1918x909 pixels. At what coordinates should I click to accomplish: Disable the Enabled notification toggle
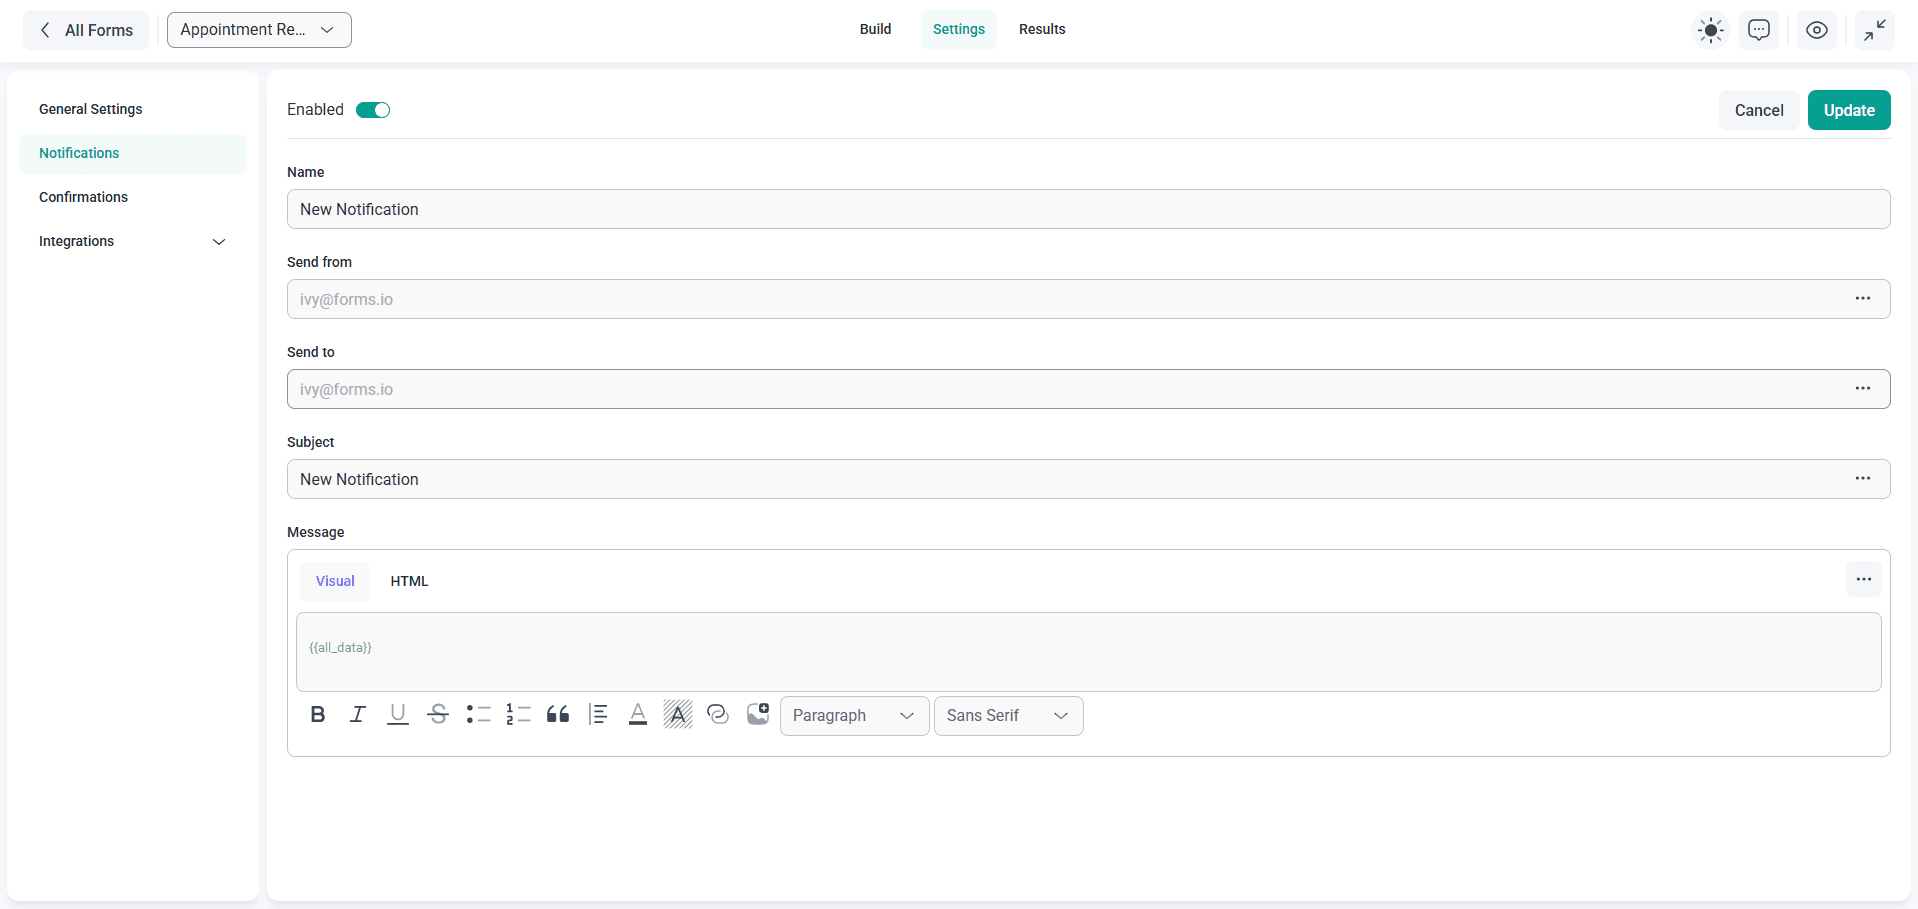point(373,110)
